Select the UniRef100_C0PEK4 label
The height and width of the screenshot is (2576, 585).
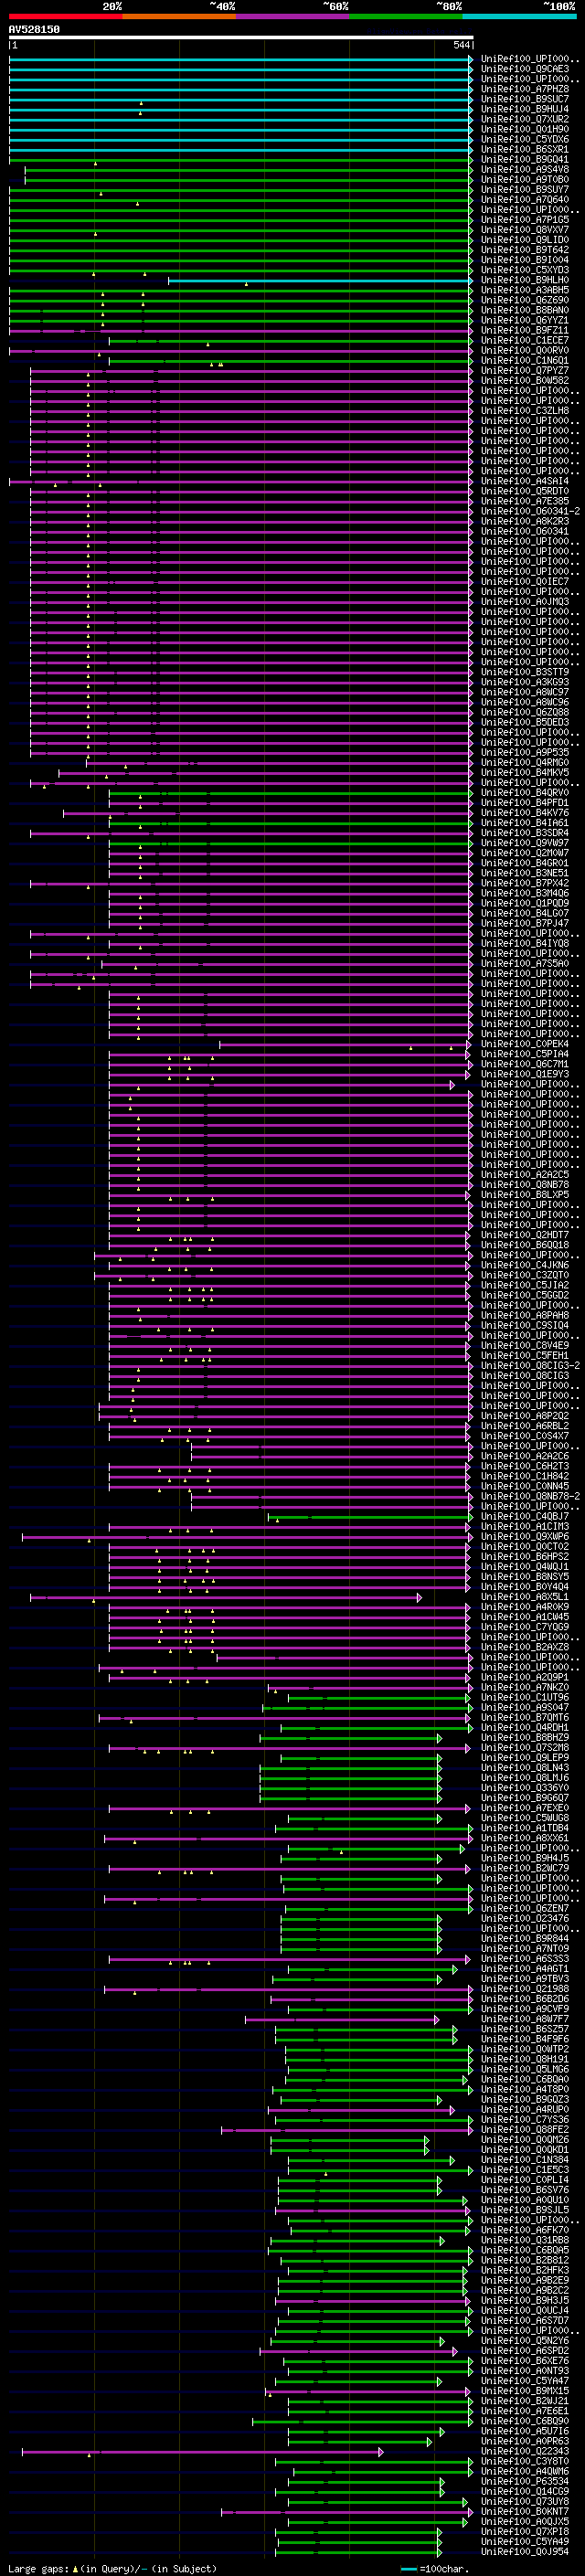point(525,1044)
